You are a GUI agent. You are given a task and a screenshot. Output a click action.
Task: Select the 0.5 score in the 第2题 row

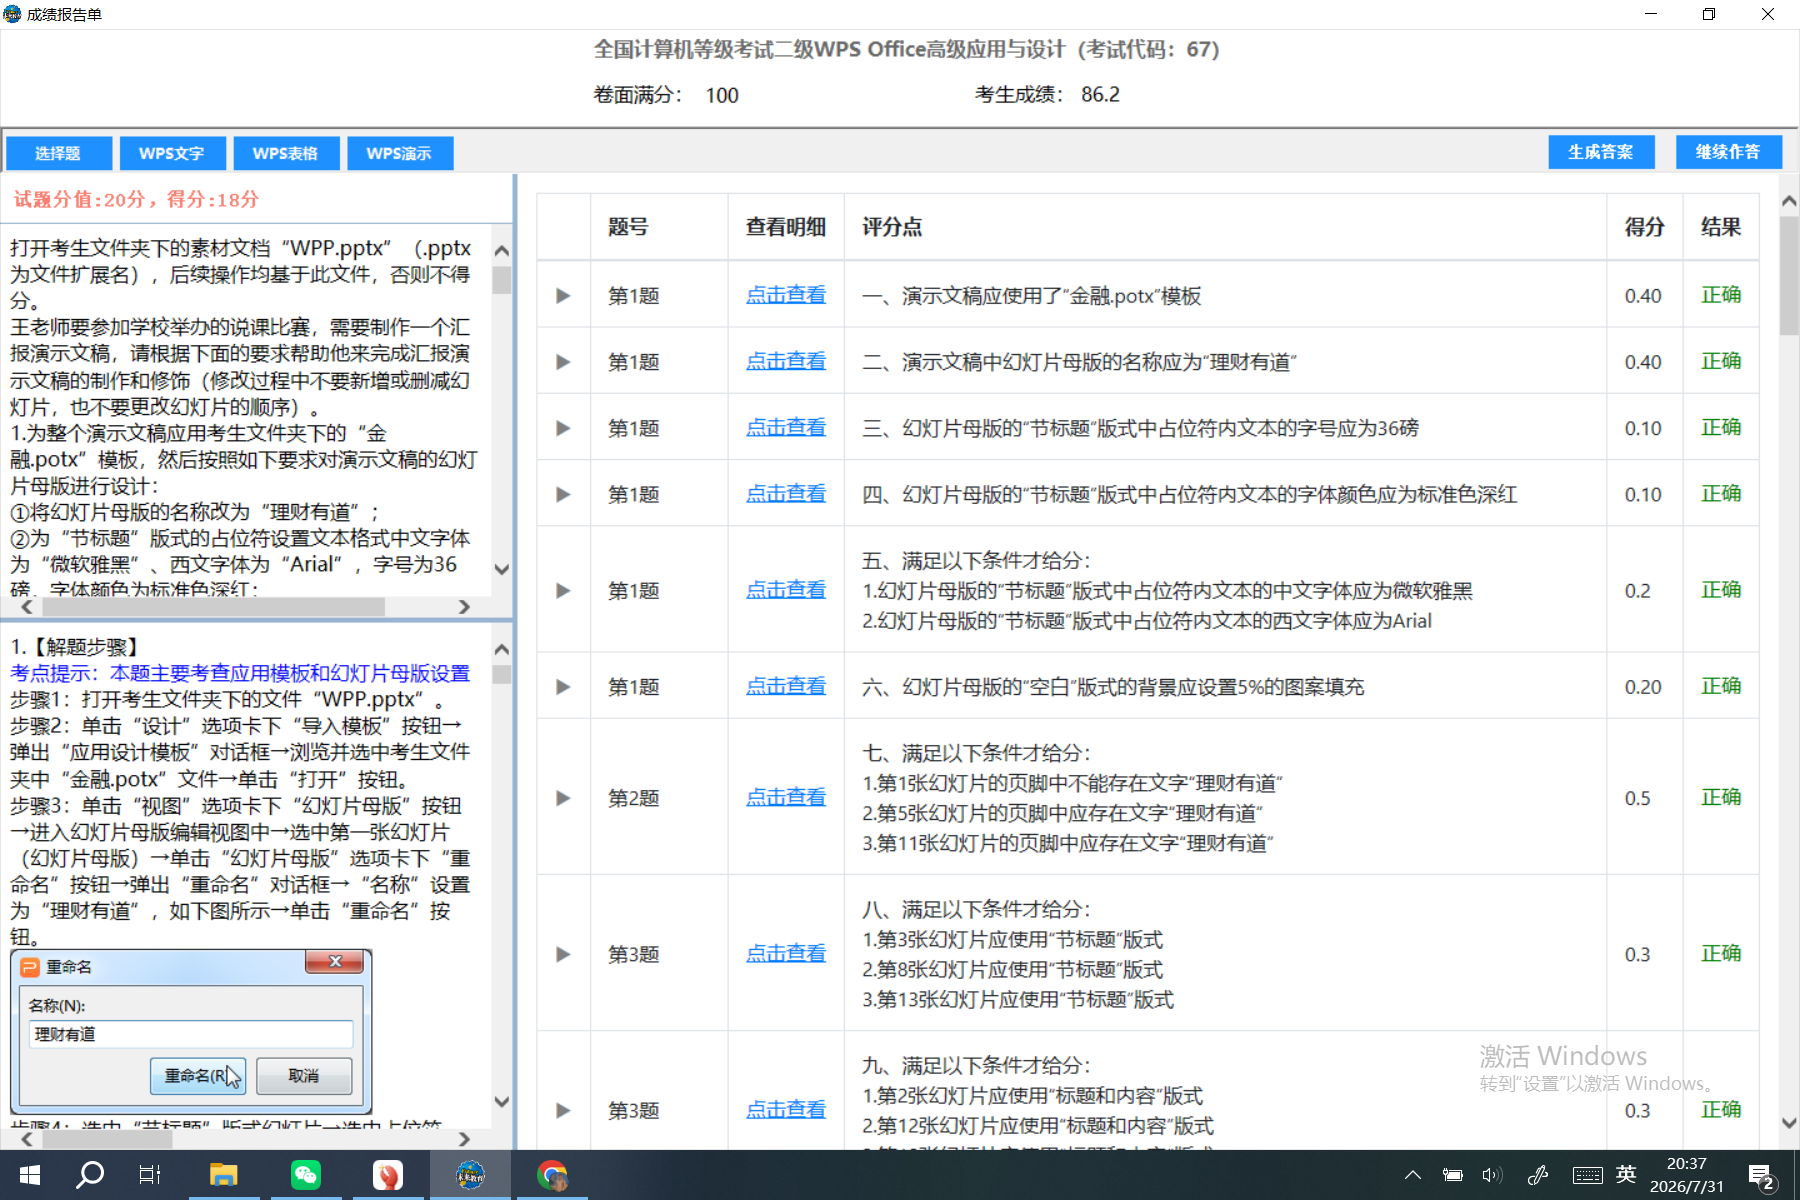coord(1637,799)
